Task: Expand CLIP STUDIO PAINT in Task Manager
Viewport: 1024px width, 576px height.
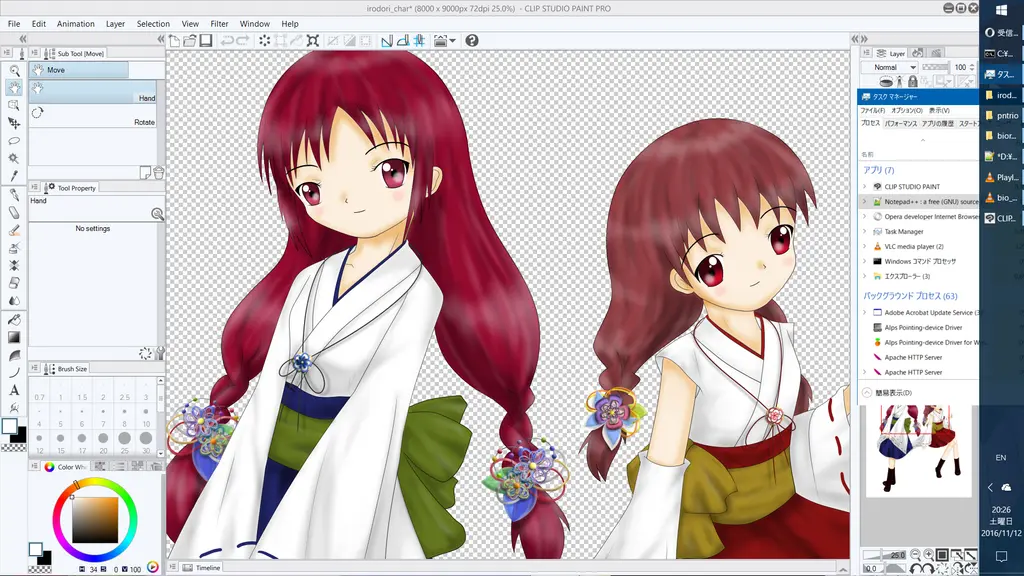Action: [x=865, y=187]
